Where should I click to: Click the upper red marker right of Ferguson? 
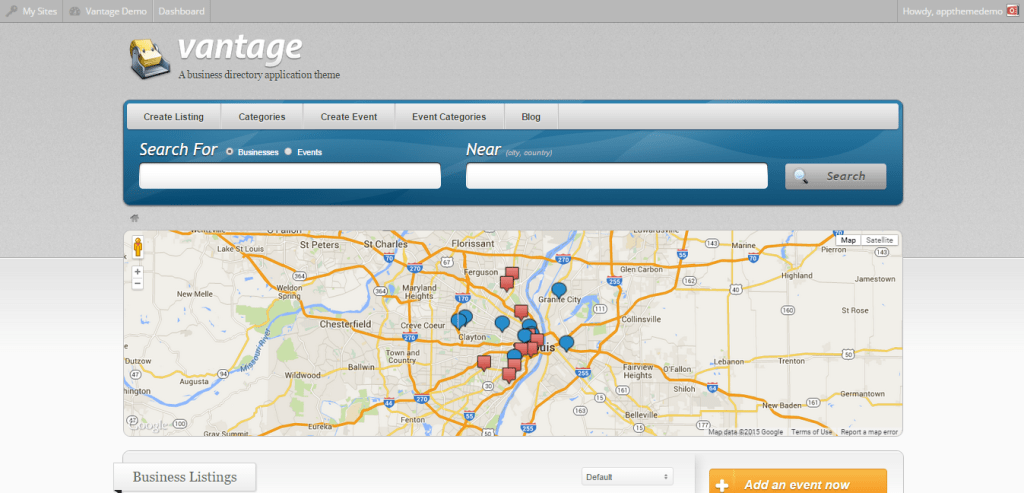[513, 274]
